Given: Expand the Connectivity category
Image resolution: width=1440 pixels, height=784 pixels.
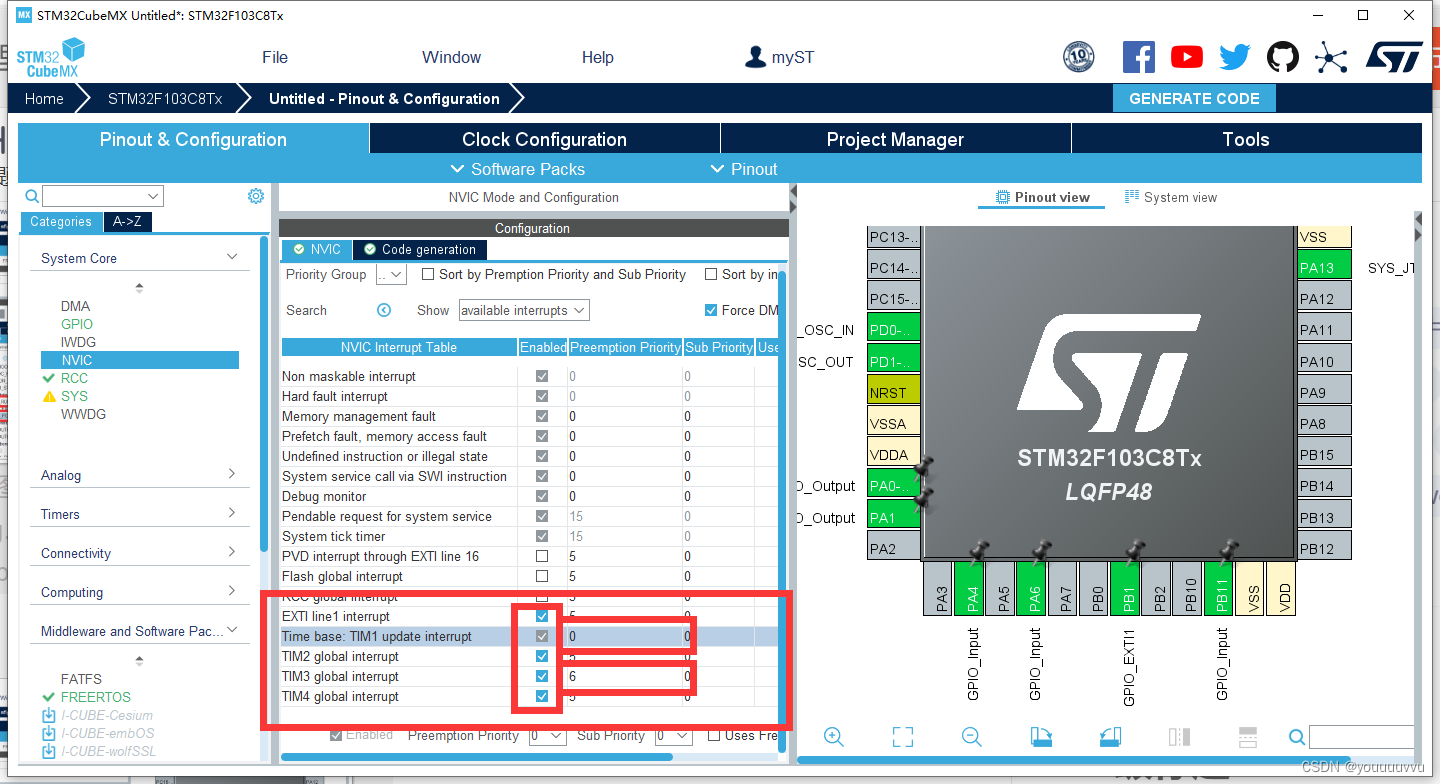Looking at the screenshot, I should pyautogui.click(x=232, y=552).
